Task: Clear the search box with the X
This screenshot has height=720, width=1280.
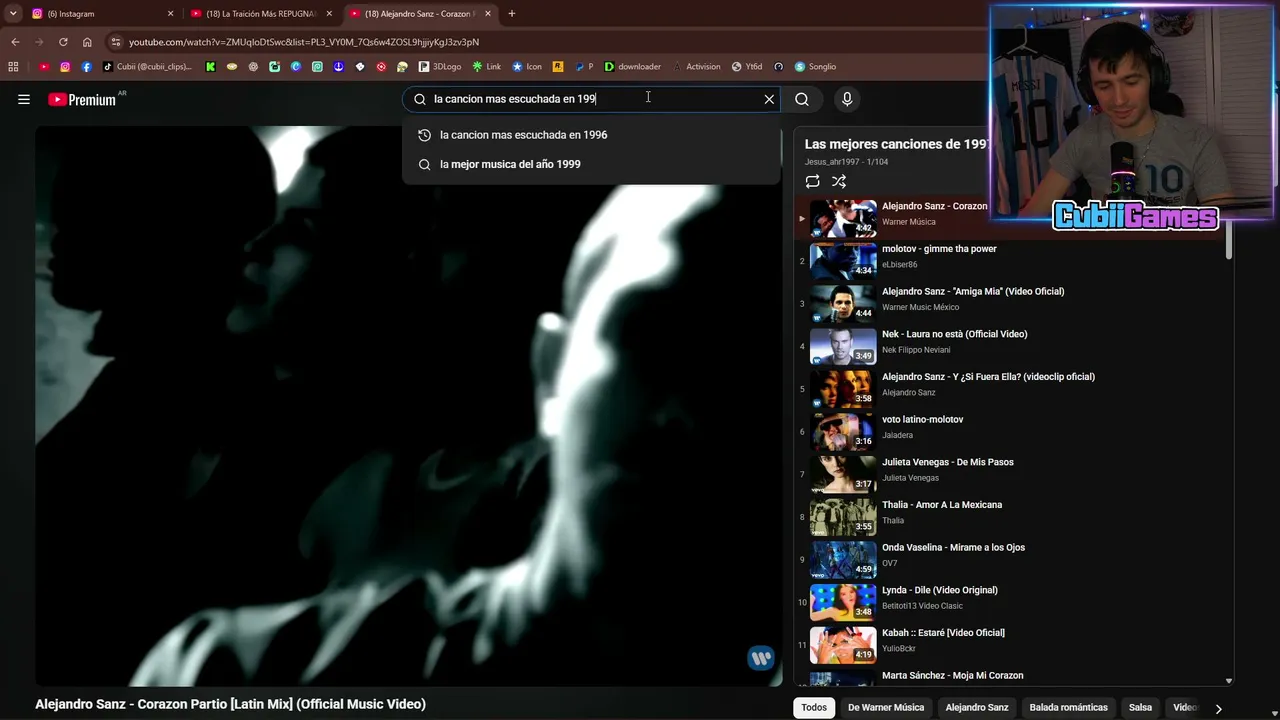Action: (x=769, y=99)
